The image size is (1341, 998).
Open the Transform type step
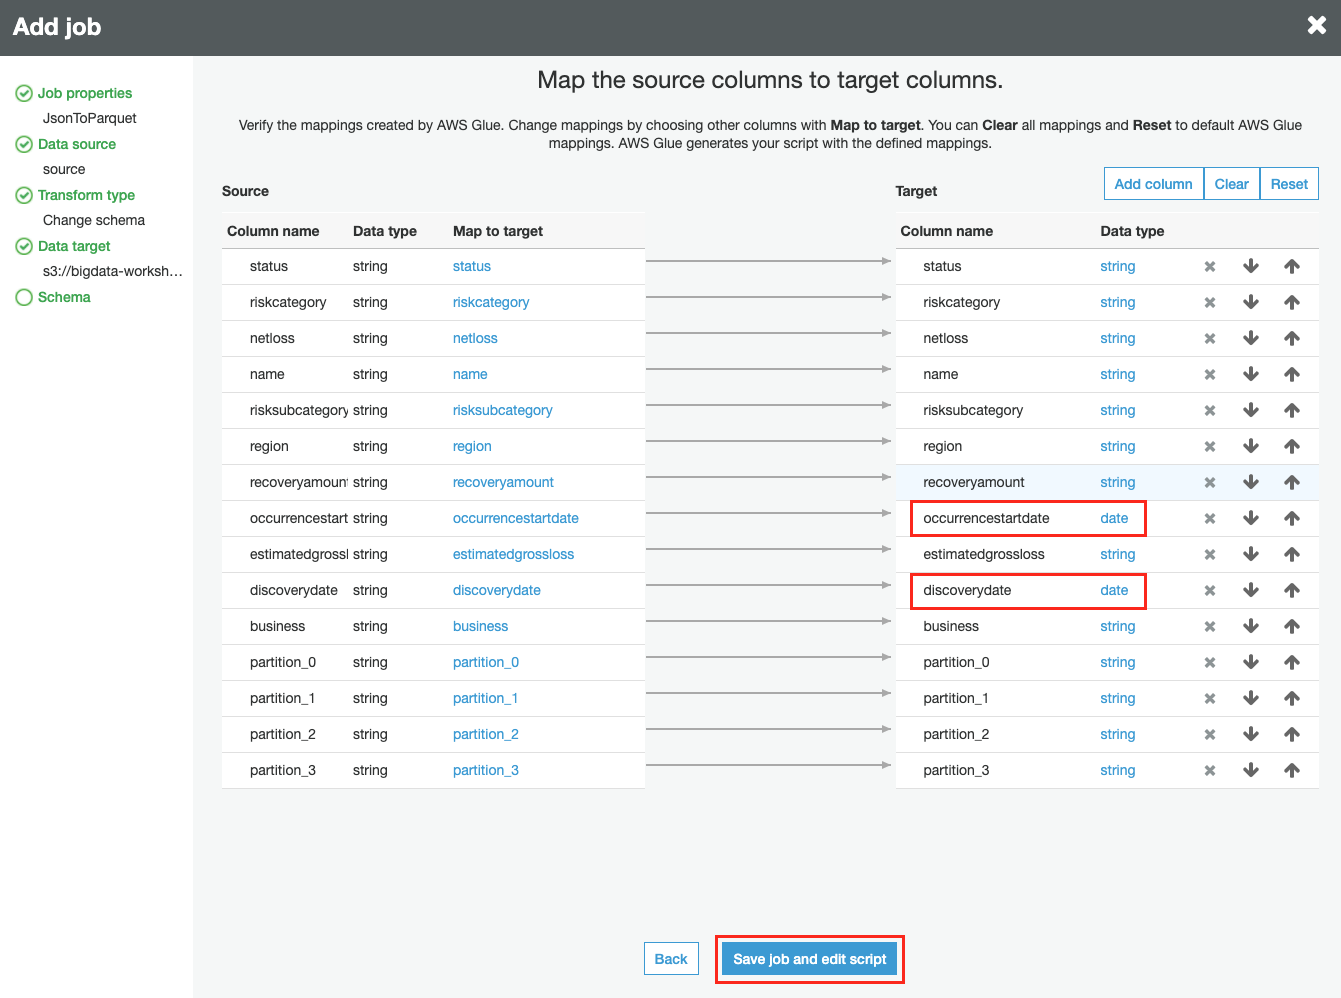[x=86, y=195]
